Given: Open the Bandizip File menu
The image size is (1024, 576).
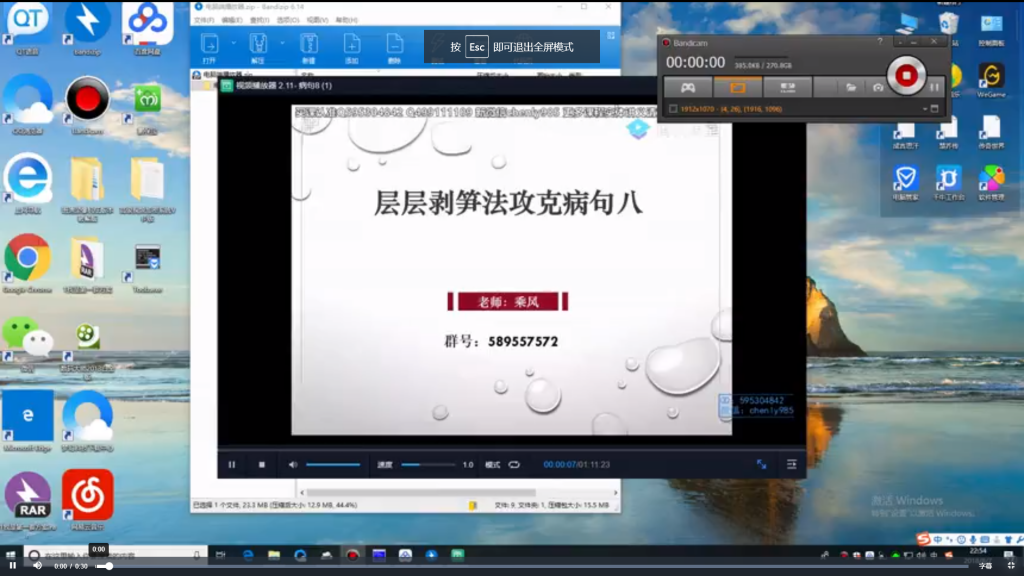Looking at the screenshot, I should point(203,20).
